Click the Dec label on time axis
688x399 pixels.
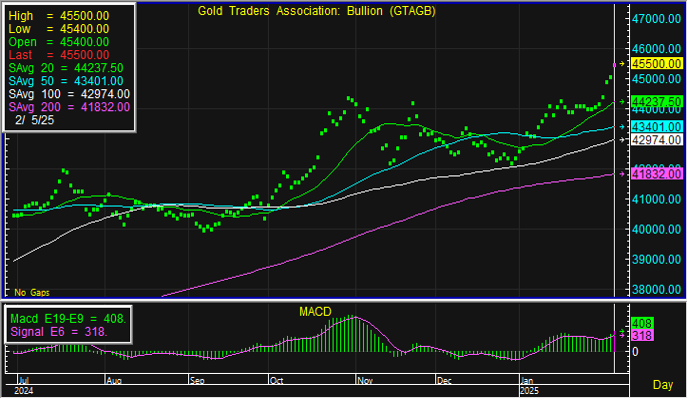coord(444,380)
